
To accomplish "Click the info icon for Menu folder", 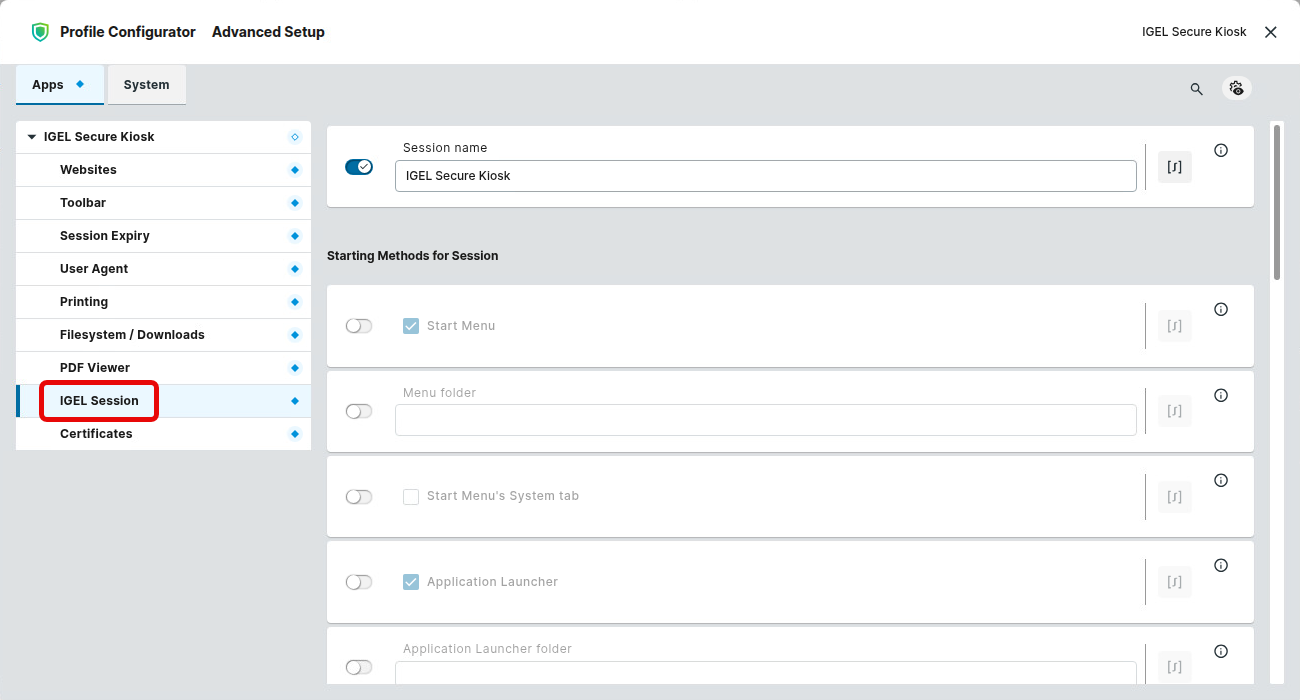I will (x=1220, y=396).
